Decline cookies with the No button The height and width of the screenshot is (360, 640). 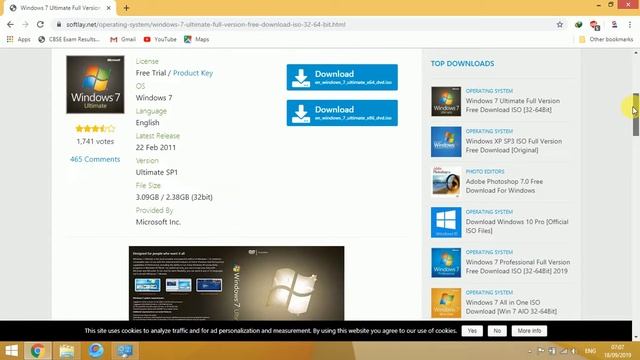[x=497, y=331]
